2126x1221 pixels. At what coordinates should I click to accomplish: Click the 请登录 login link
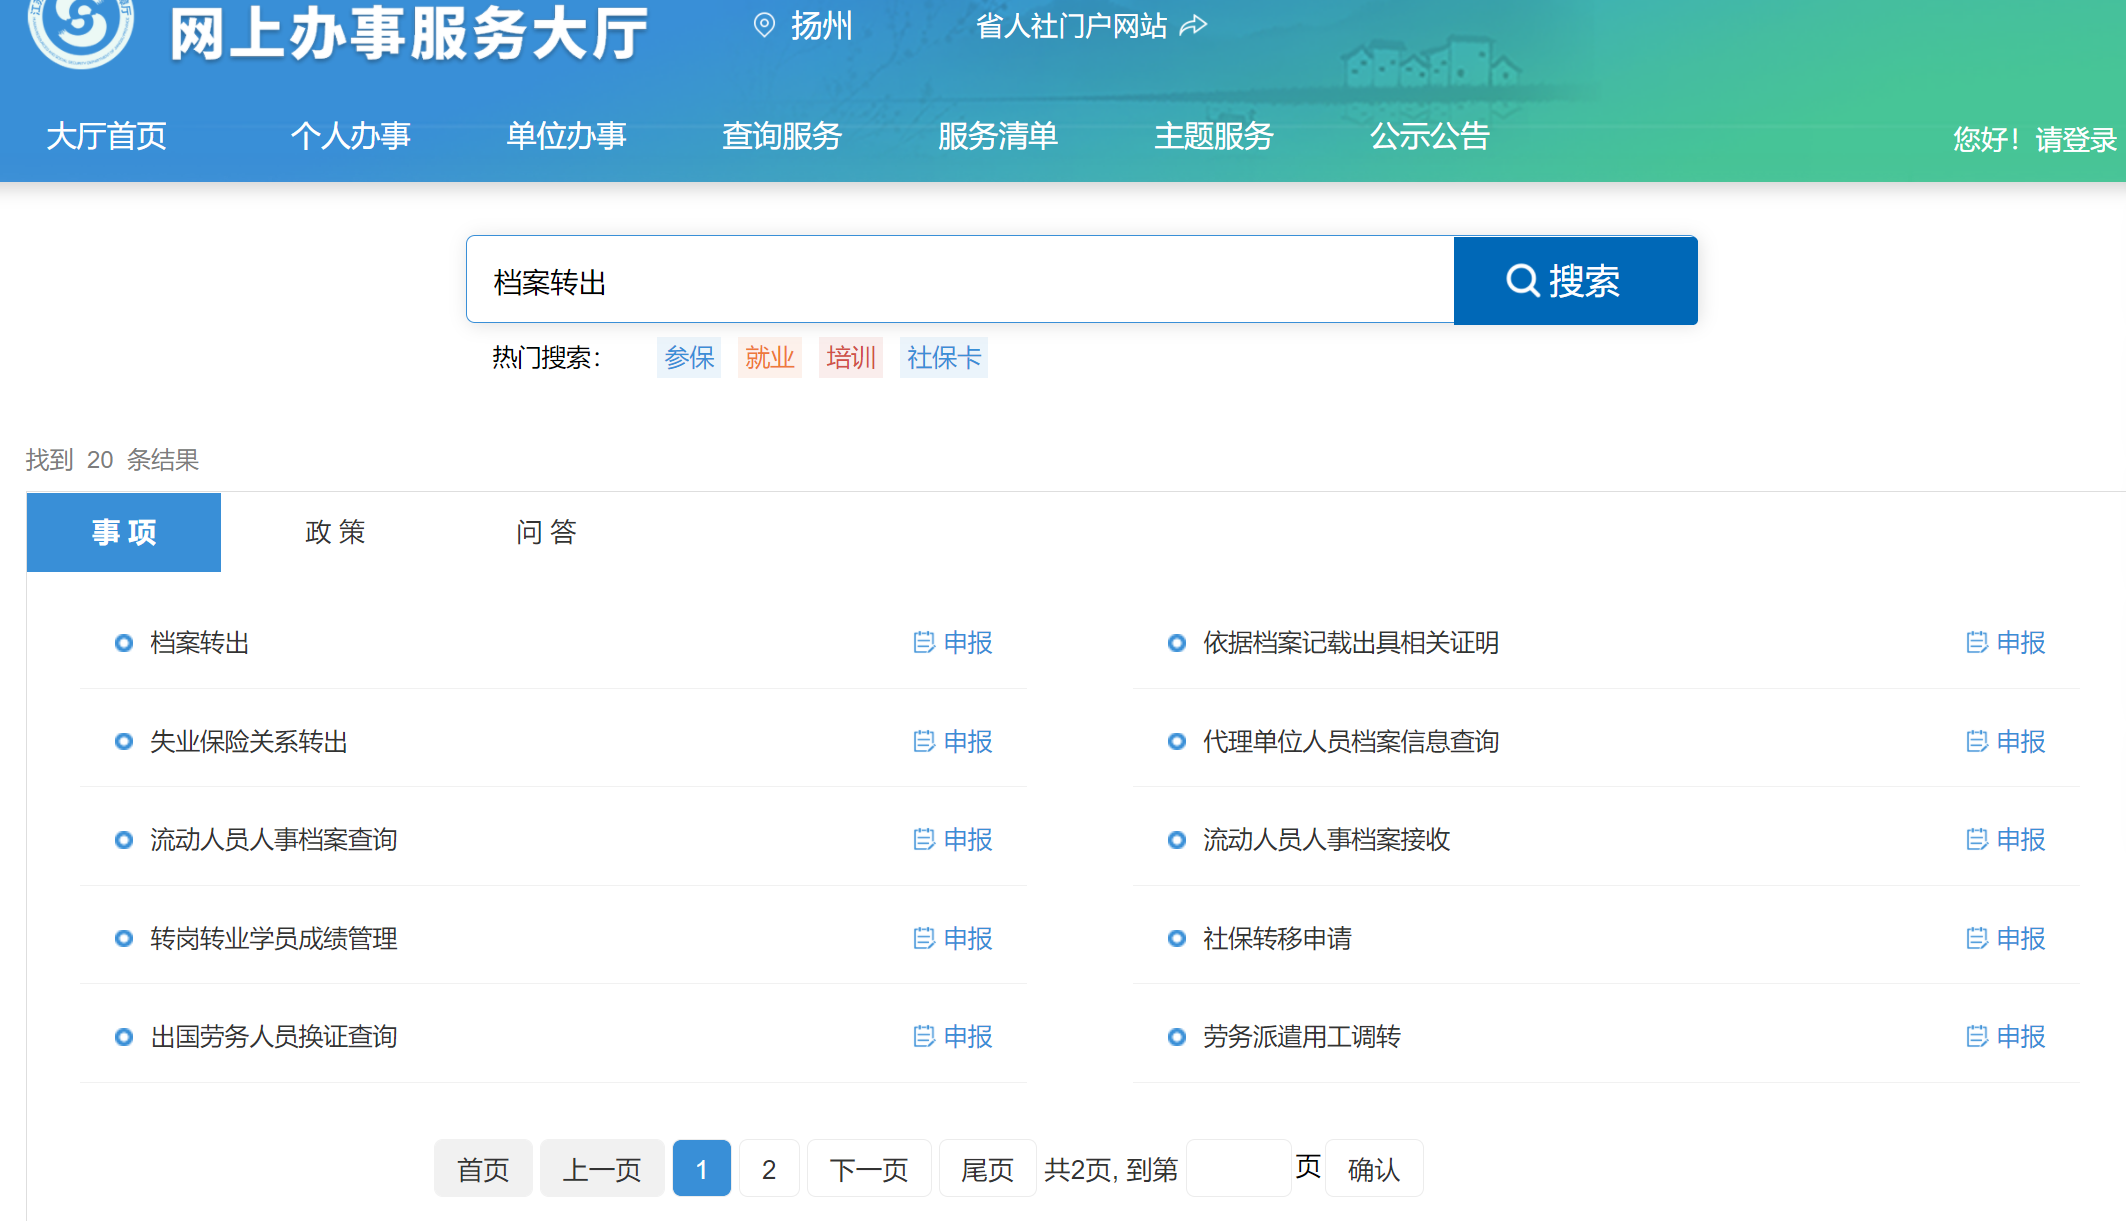2075,139
